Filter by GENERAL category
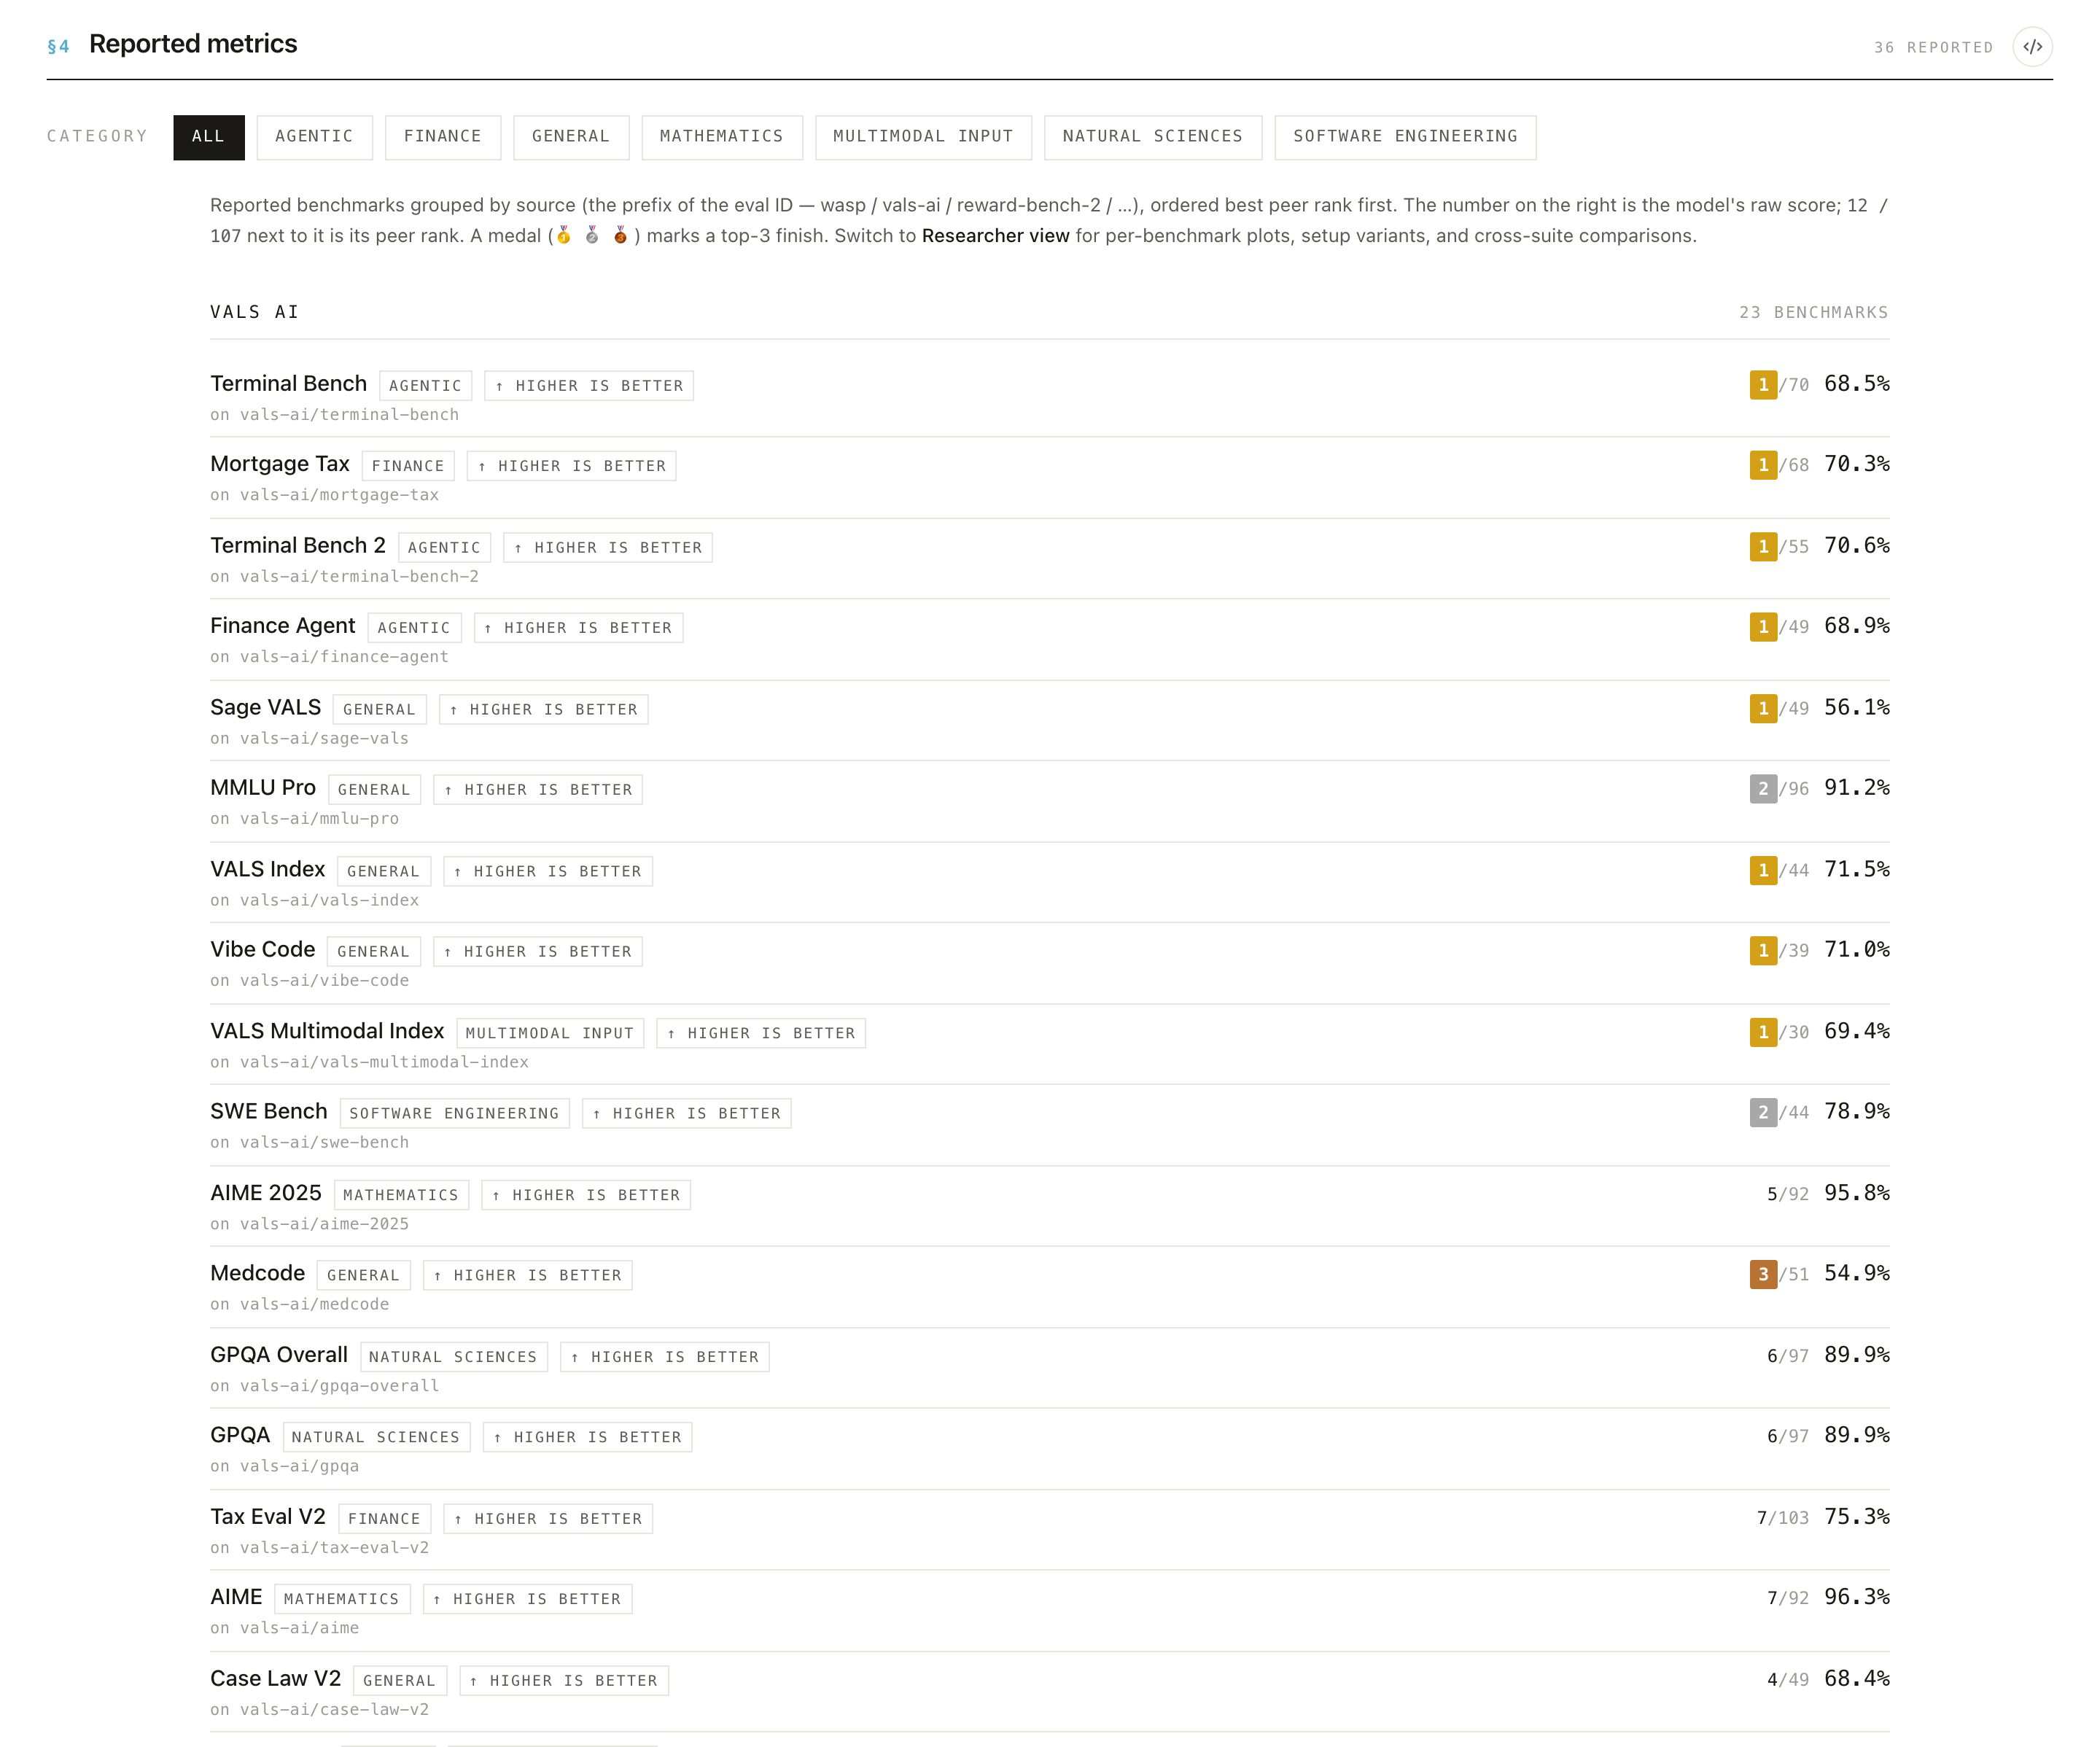This screenshot has height=1747, width=2100. pyautogui.click(x=570, y=136)
